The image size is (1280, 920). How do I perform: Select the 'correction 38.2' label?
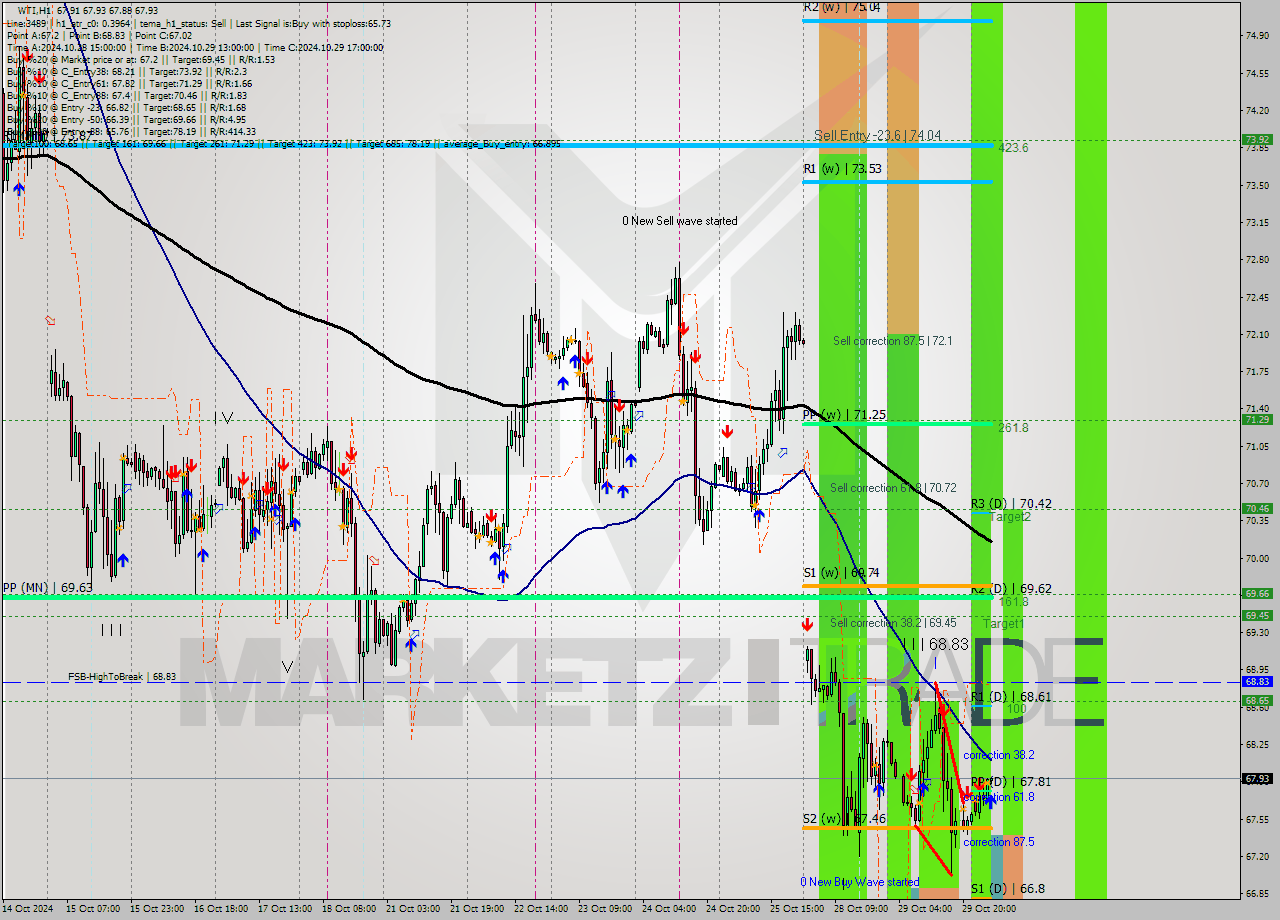pyautogui.click(x=998, y=755)
